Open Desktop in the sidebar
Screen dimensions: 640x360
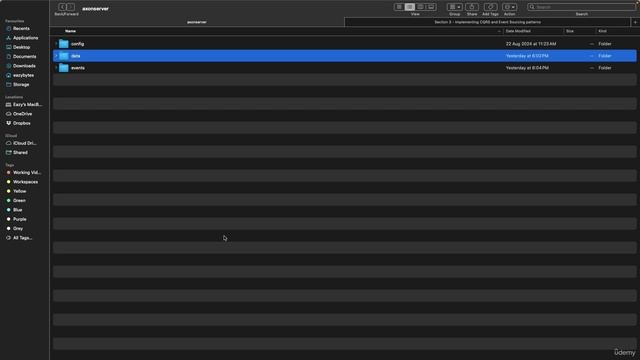coord(21,47)
